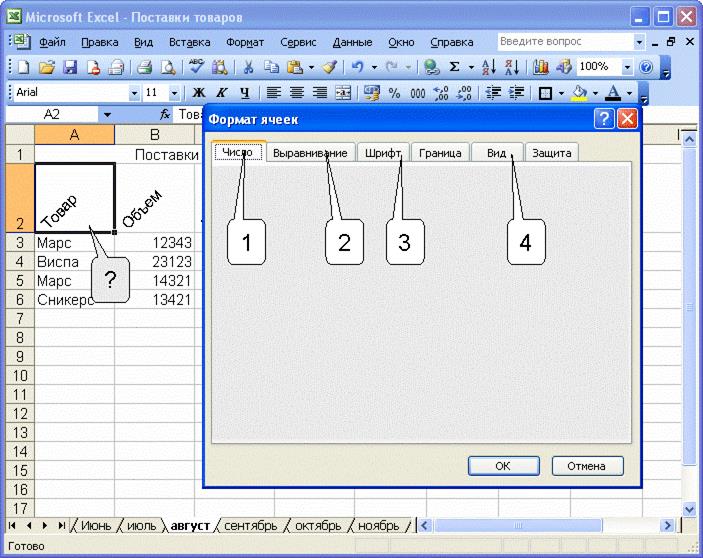The image size is (703, 558).
Task: Click the OK button in dialog
Action: [x=503, y=466]
